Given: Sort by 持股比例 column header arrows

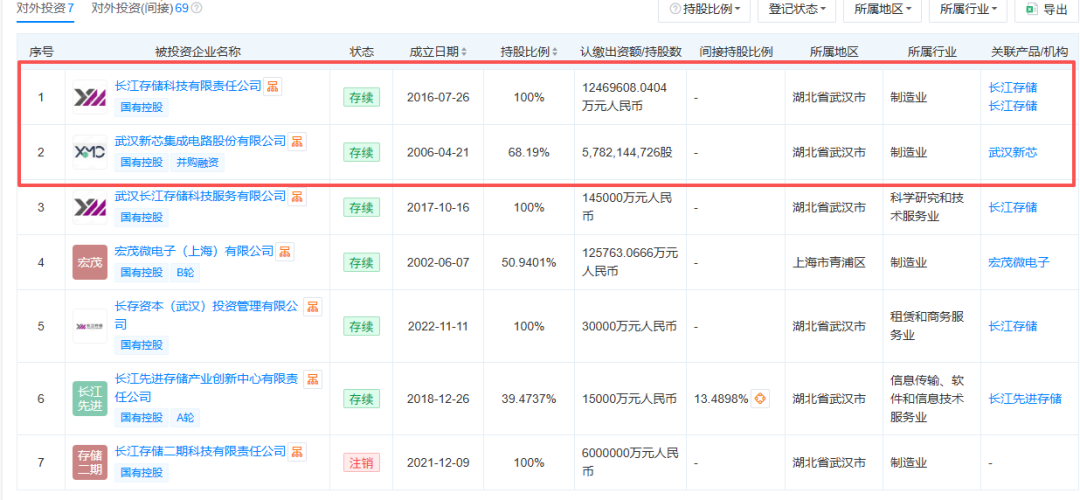Looking at the screenshot, I should click(554, 52).
